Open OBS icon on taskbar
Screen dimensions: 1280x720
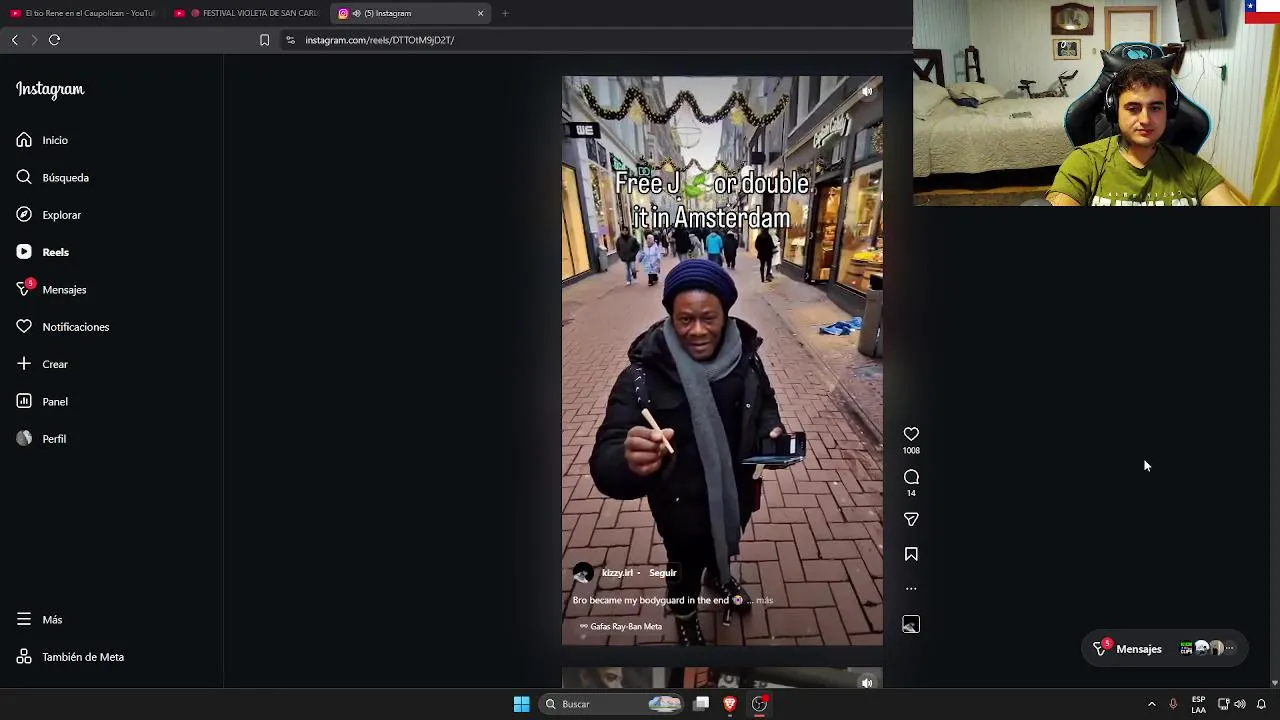(759, 704)
